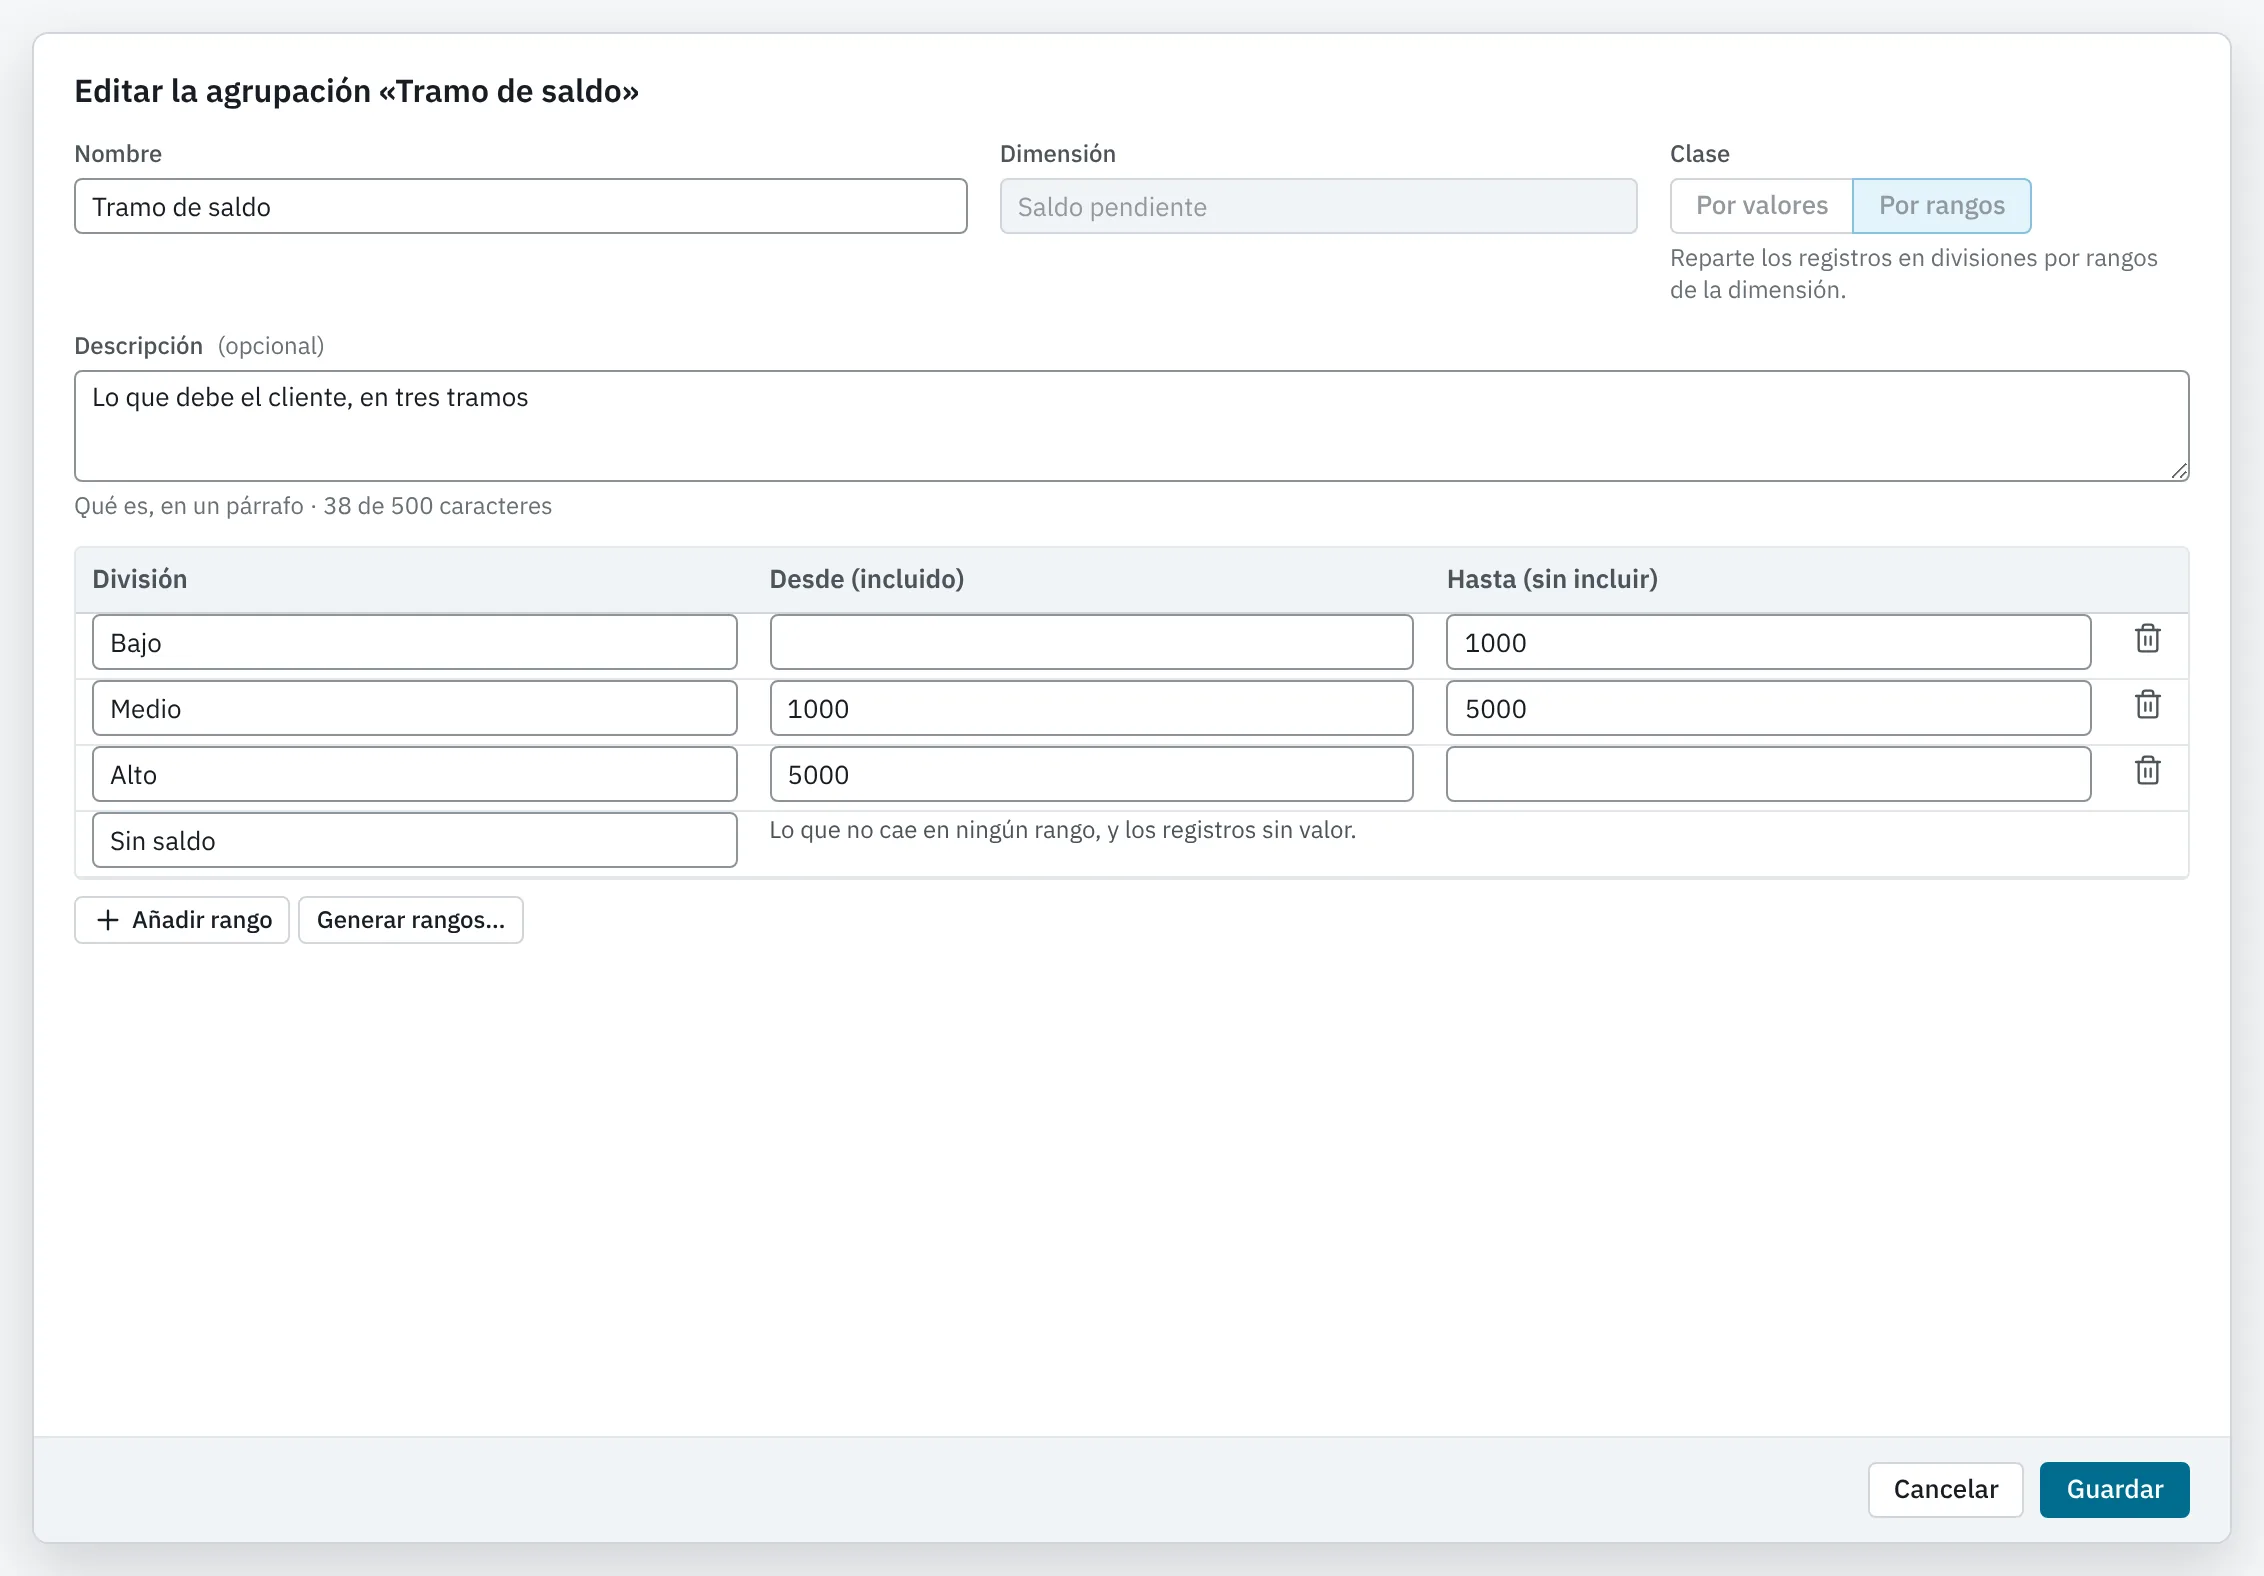Screen dimensions: 2264x1576
Task: Click the 'Lo que no cae en ningún rango' note
Action: [1062, 830]
